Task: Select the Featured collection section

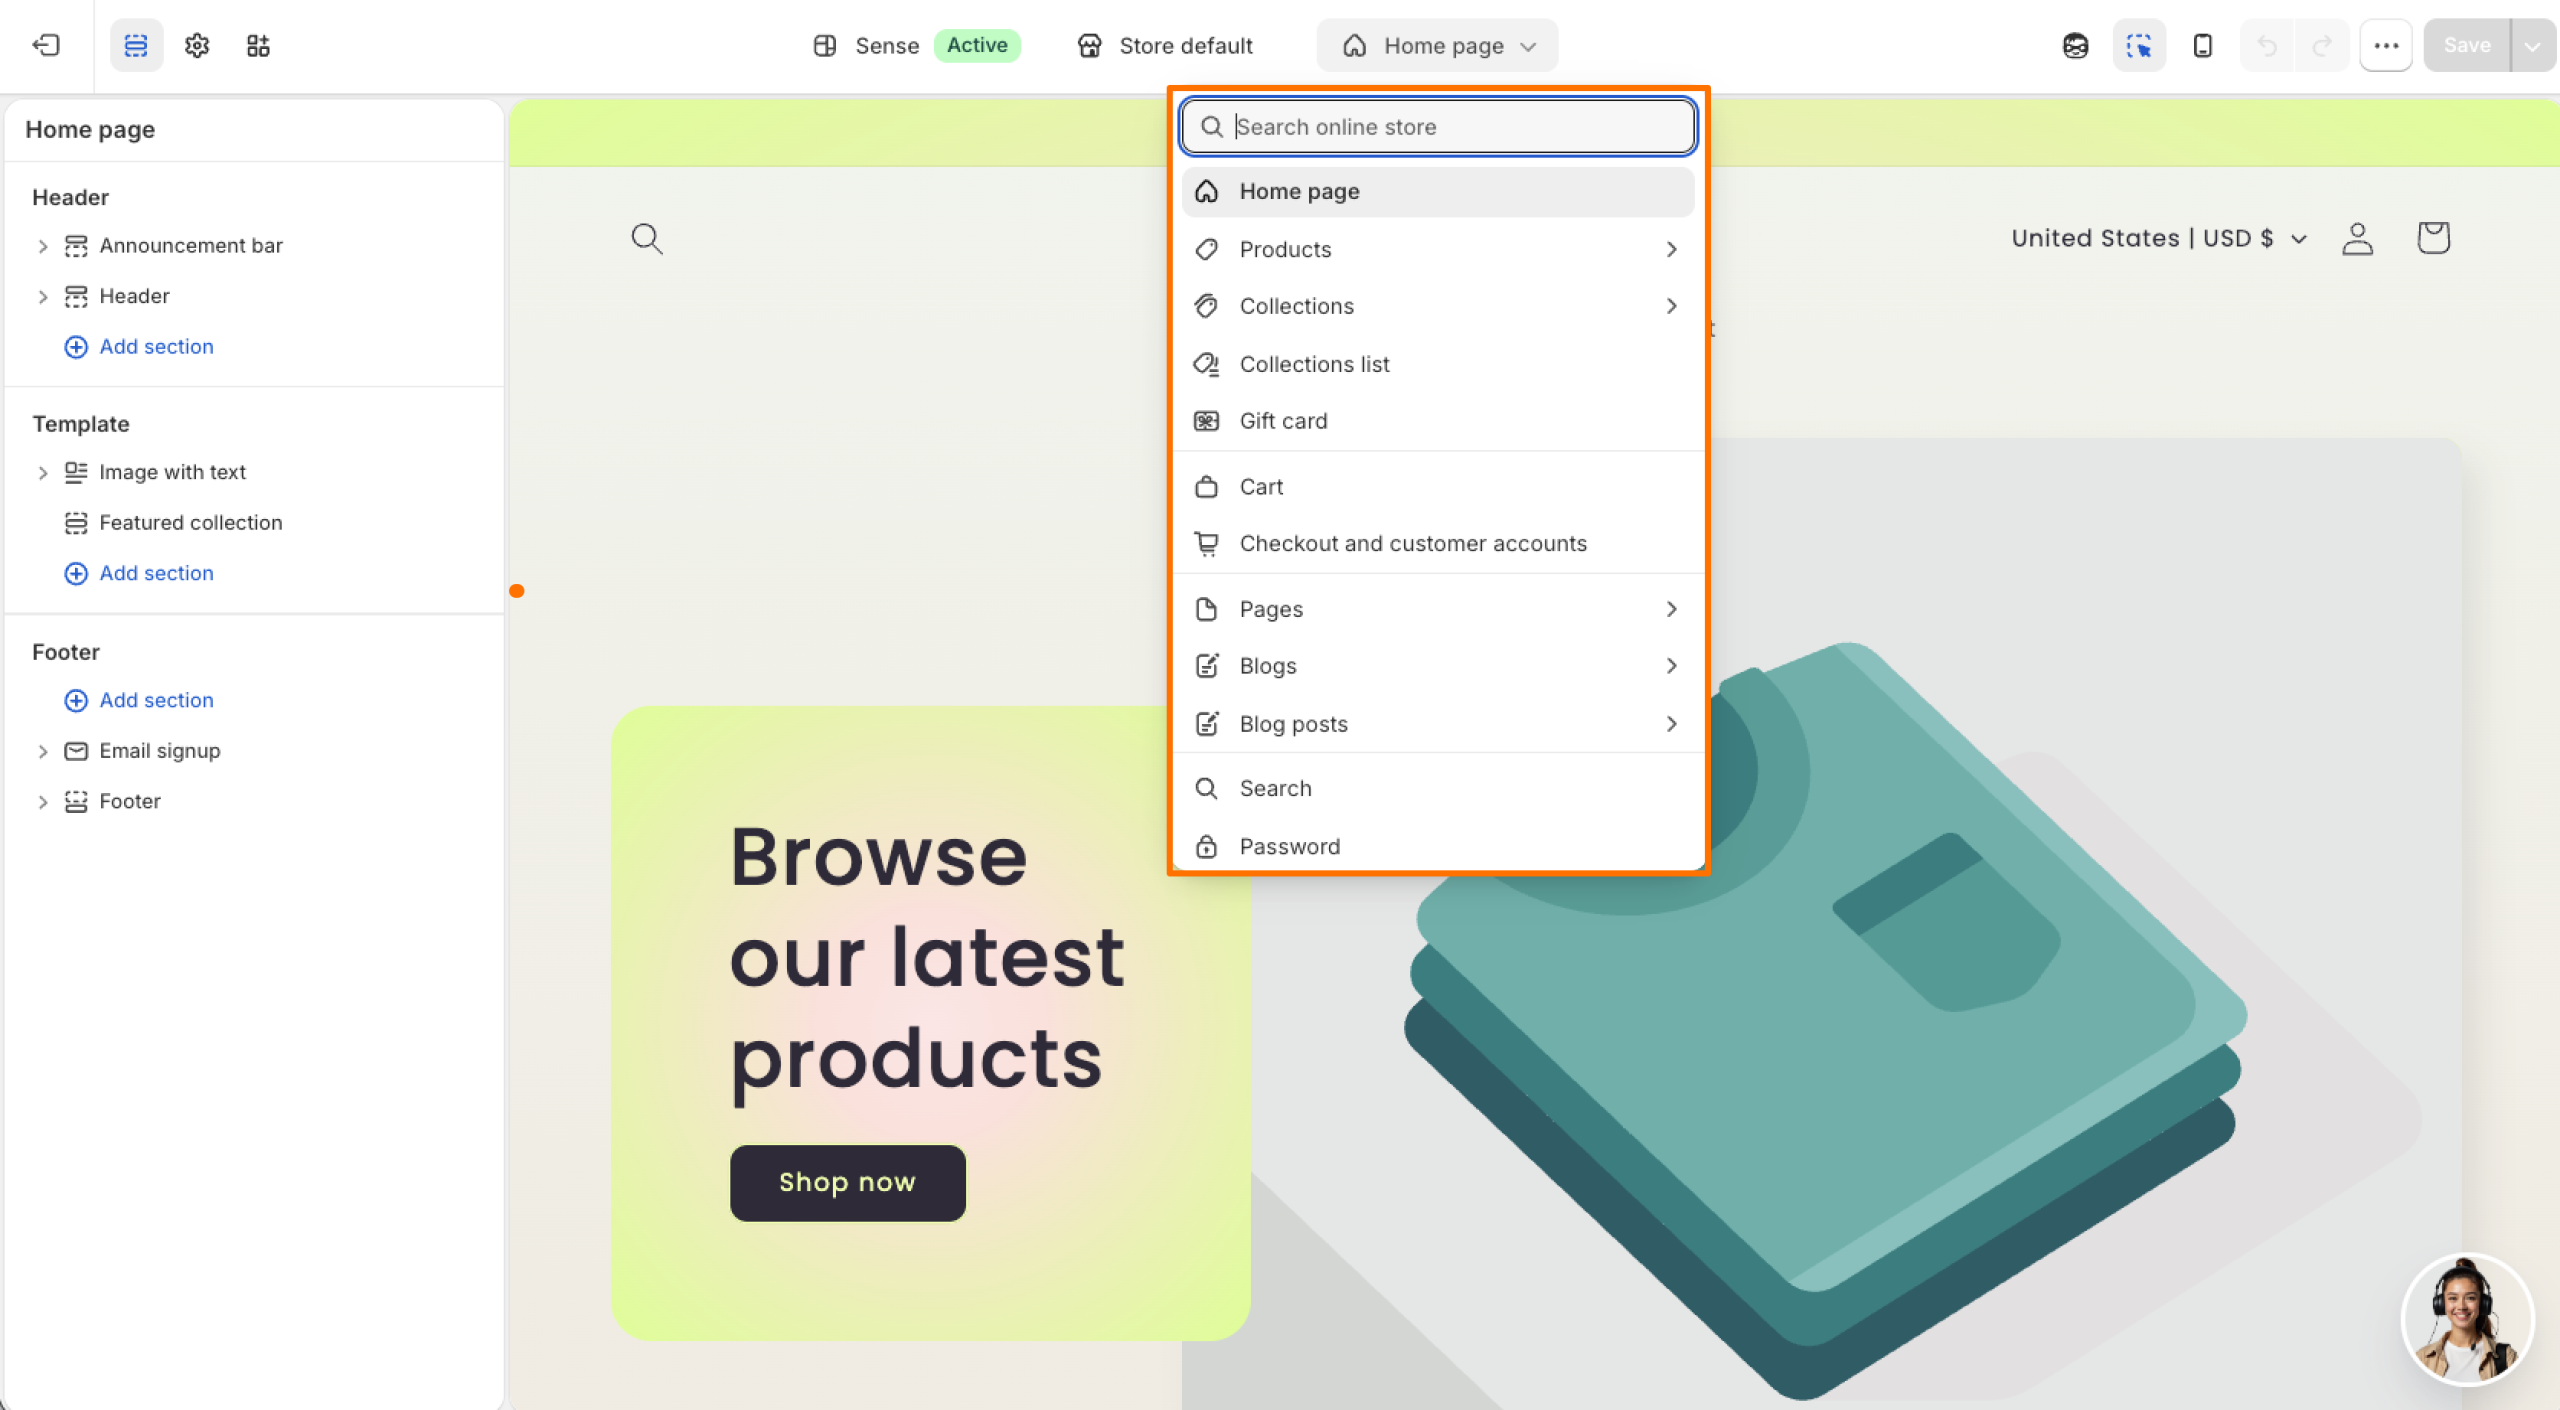Action: [x=255, y=523]
